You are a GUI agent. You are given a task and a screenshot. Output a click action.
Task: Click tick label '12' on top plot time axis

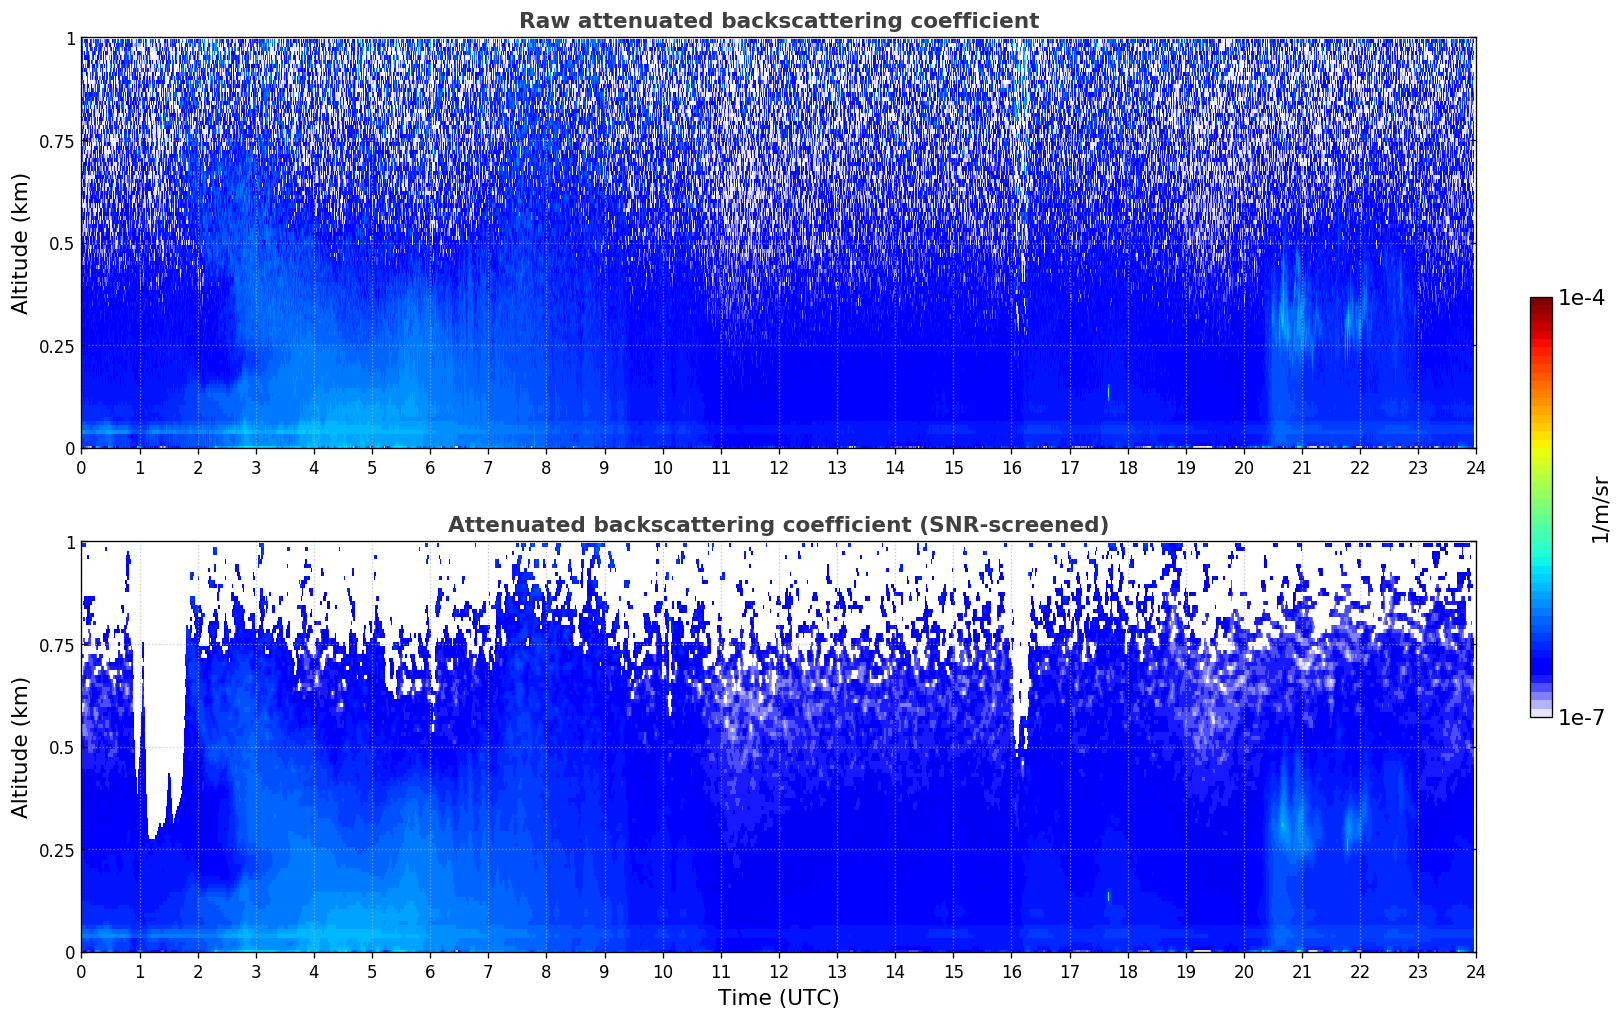[778, 467]
